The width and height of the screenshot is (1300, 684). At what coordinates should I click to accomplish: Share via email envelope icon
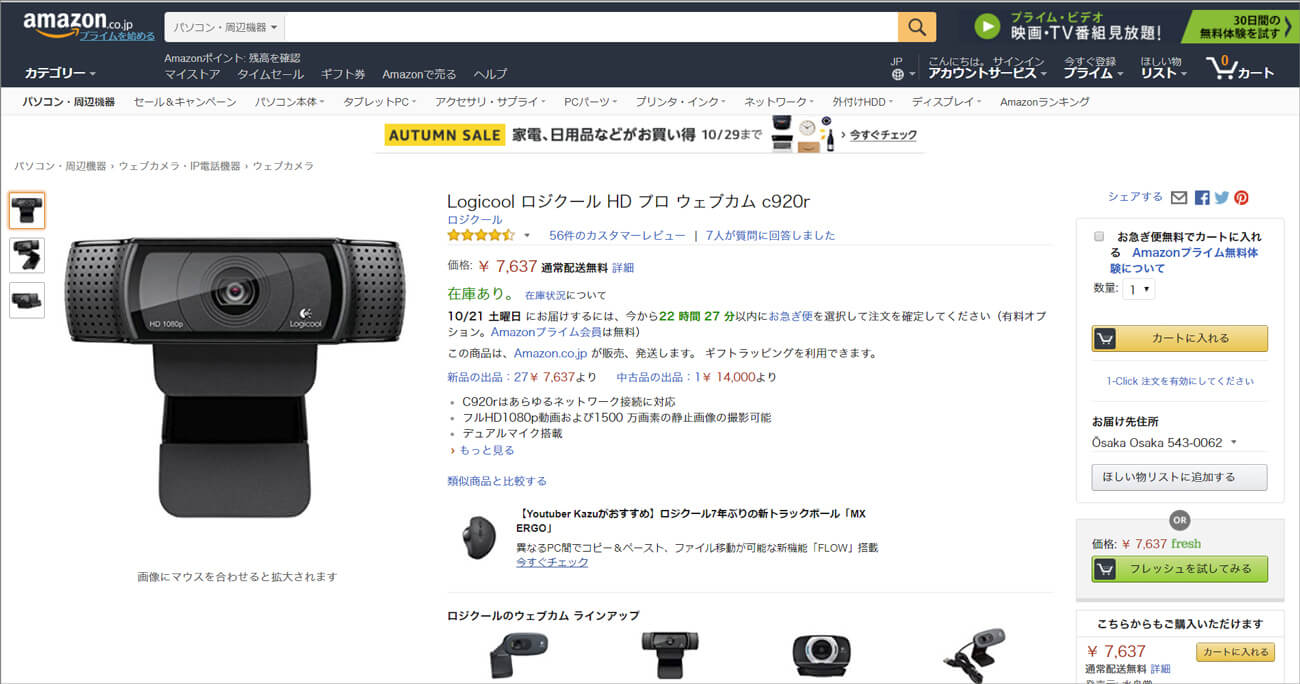[x=1179, y=198]
